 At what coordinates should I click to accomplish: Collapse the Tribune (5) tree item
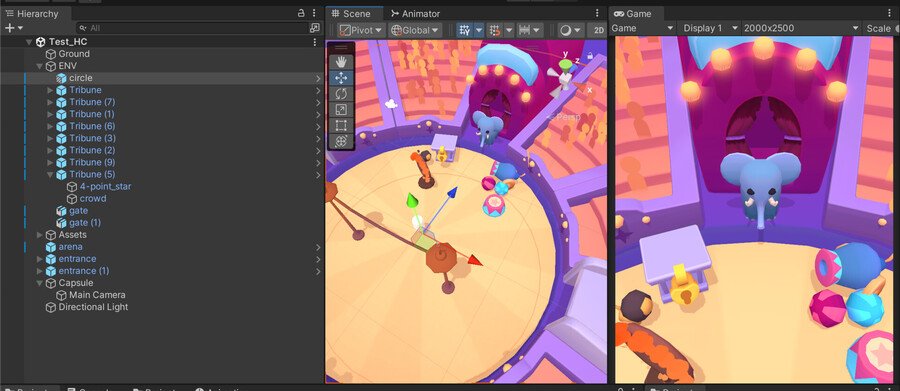pos(51,175)
